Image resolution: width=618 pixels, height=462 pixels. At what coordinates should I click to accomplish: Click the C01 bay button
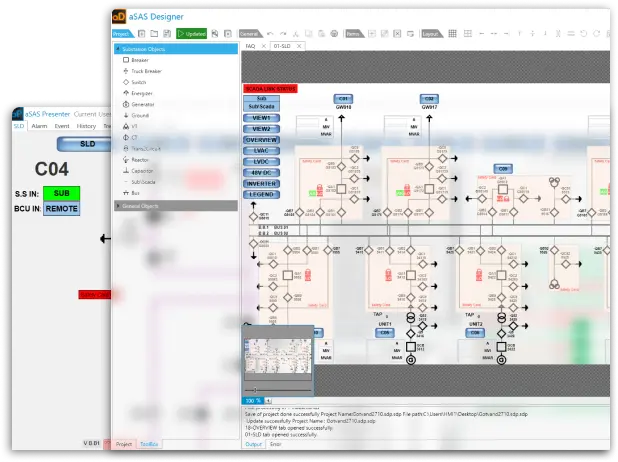[x=343, y=99]
